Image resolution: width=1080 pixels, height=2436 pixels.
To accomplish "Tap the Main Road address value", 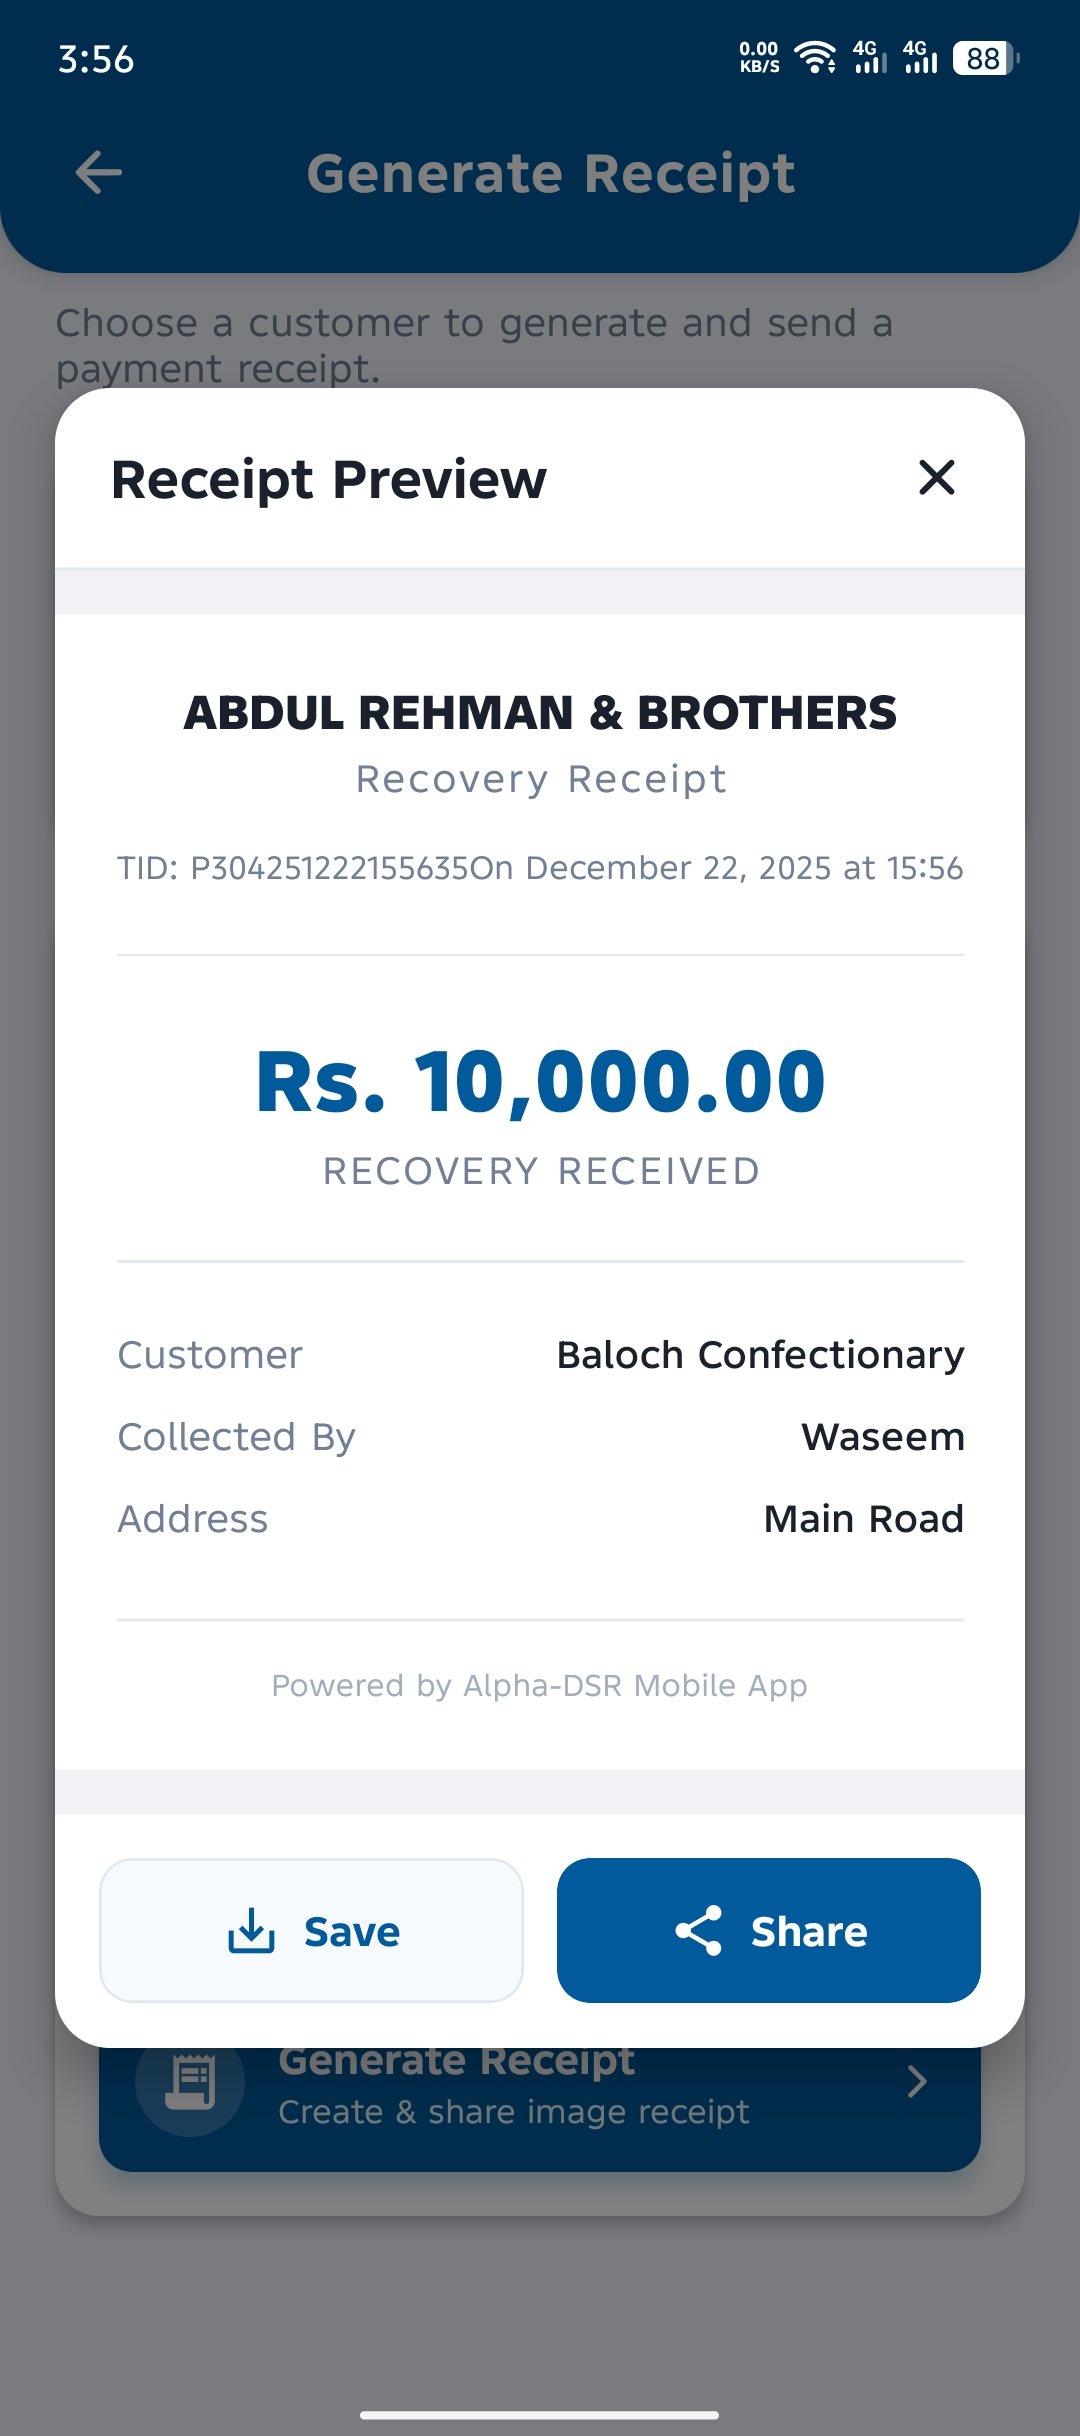I will 863,1519.
